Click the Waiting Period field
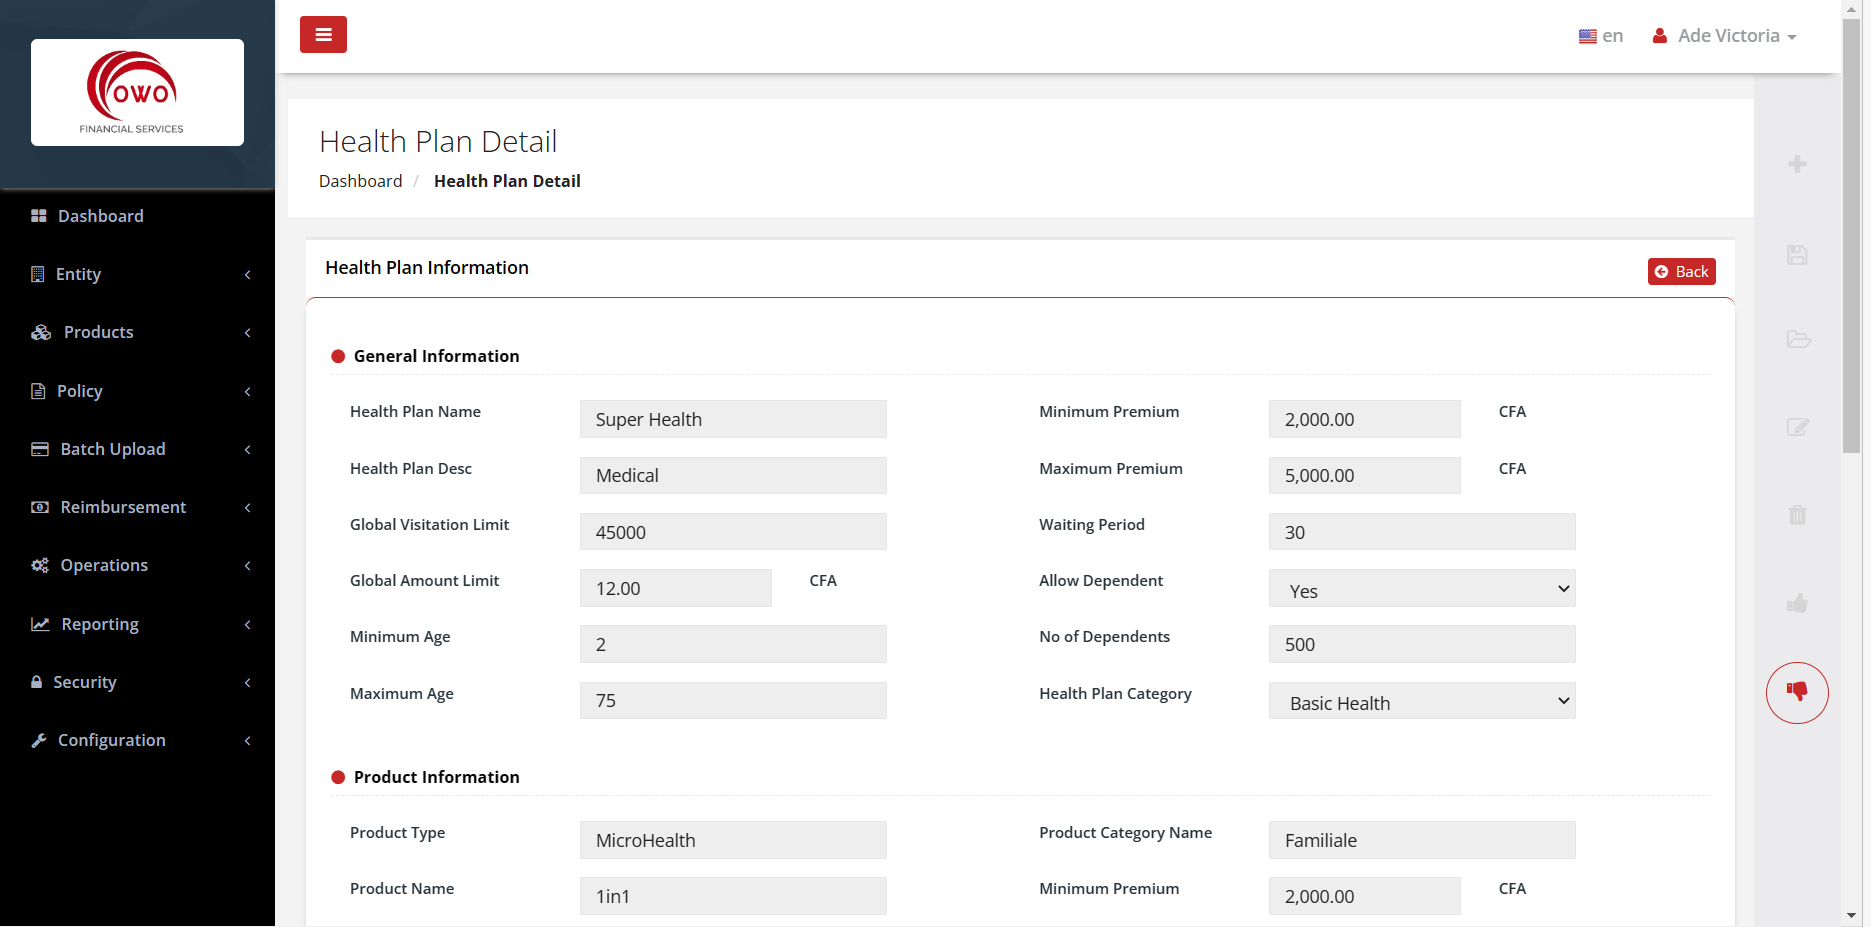The width and height of the screenshot is (1871, 927). (x=1422, y=532)
